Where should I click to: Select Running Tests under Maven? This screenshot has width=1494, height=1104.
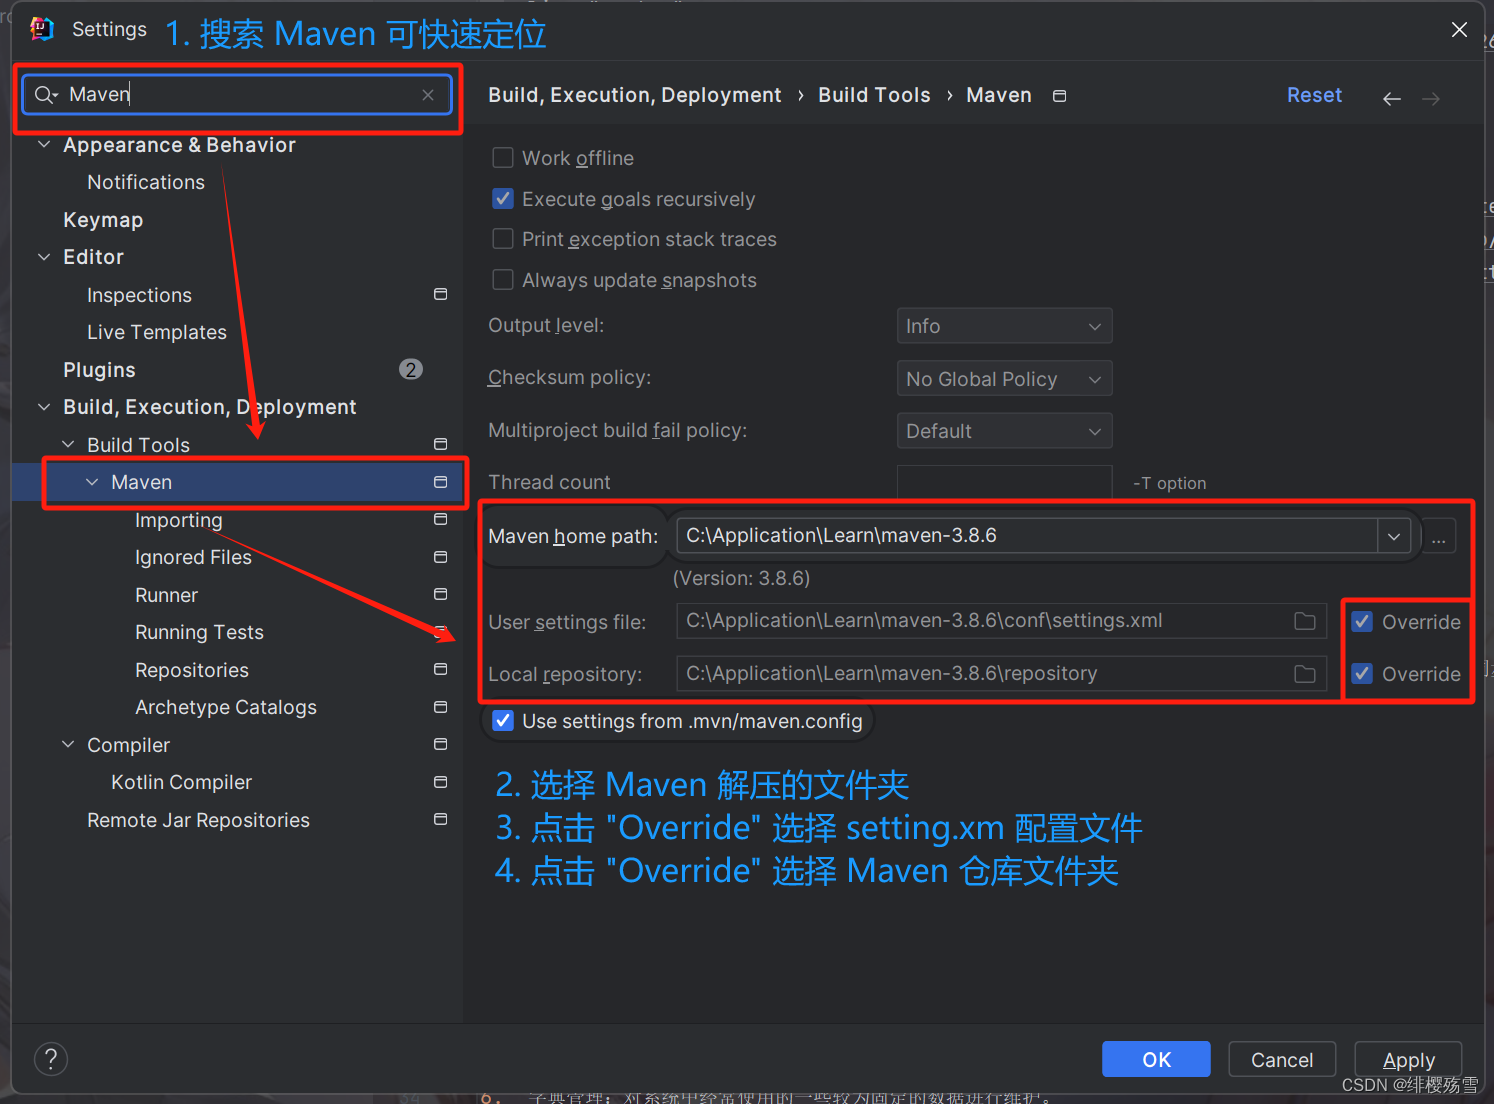coord(199,632)
